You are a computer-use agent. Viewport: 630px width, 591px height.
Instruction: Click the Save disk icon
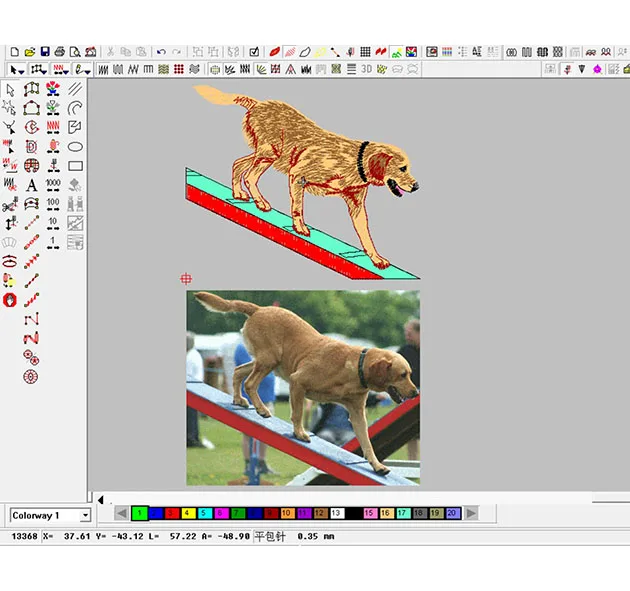(45, 51)
